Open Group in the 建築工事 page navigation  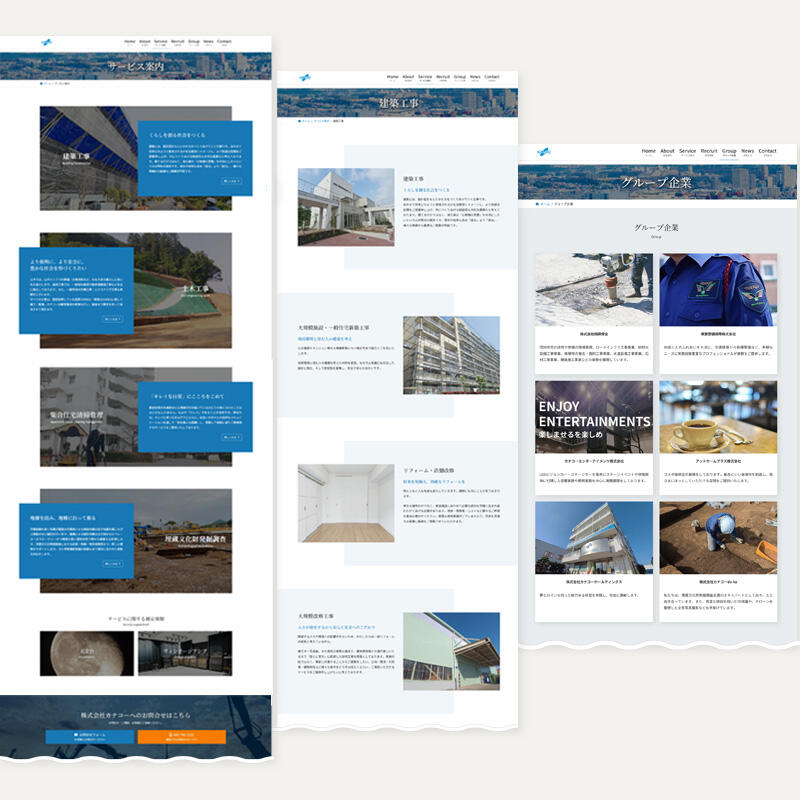click(460, 78)
